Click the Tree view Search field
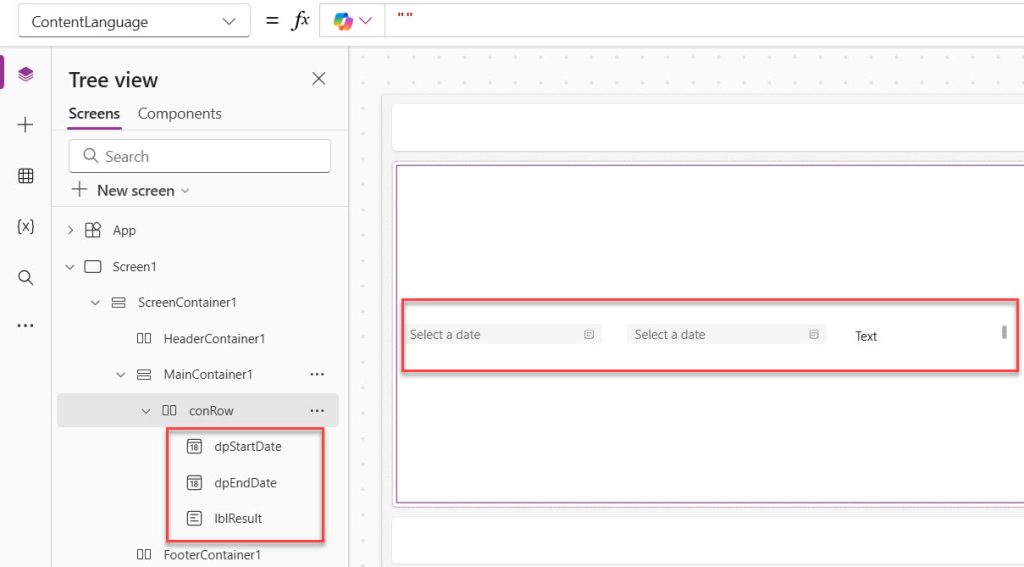1024x567 pixels. coord(200,156)
